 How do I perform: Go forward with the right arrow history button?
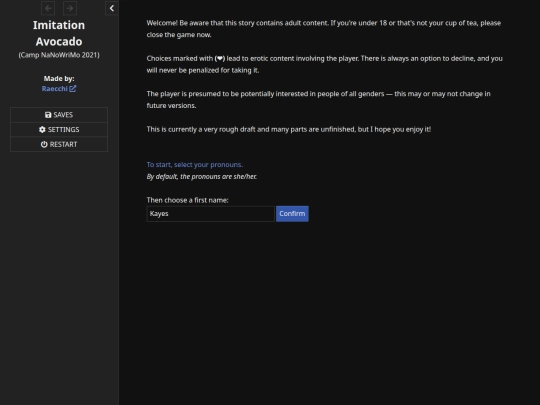70,8
